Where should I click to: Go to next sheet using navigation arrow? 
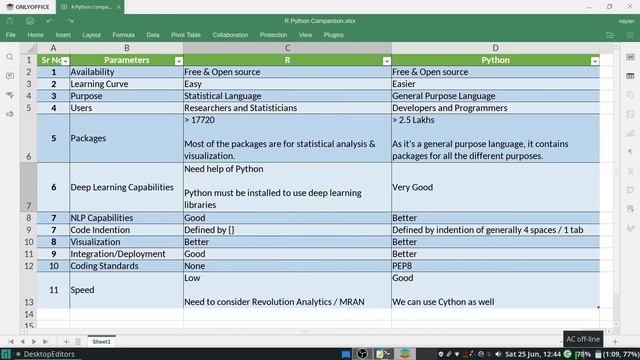[x=34, y=342]
